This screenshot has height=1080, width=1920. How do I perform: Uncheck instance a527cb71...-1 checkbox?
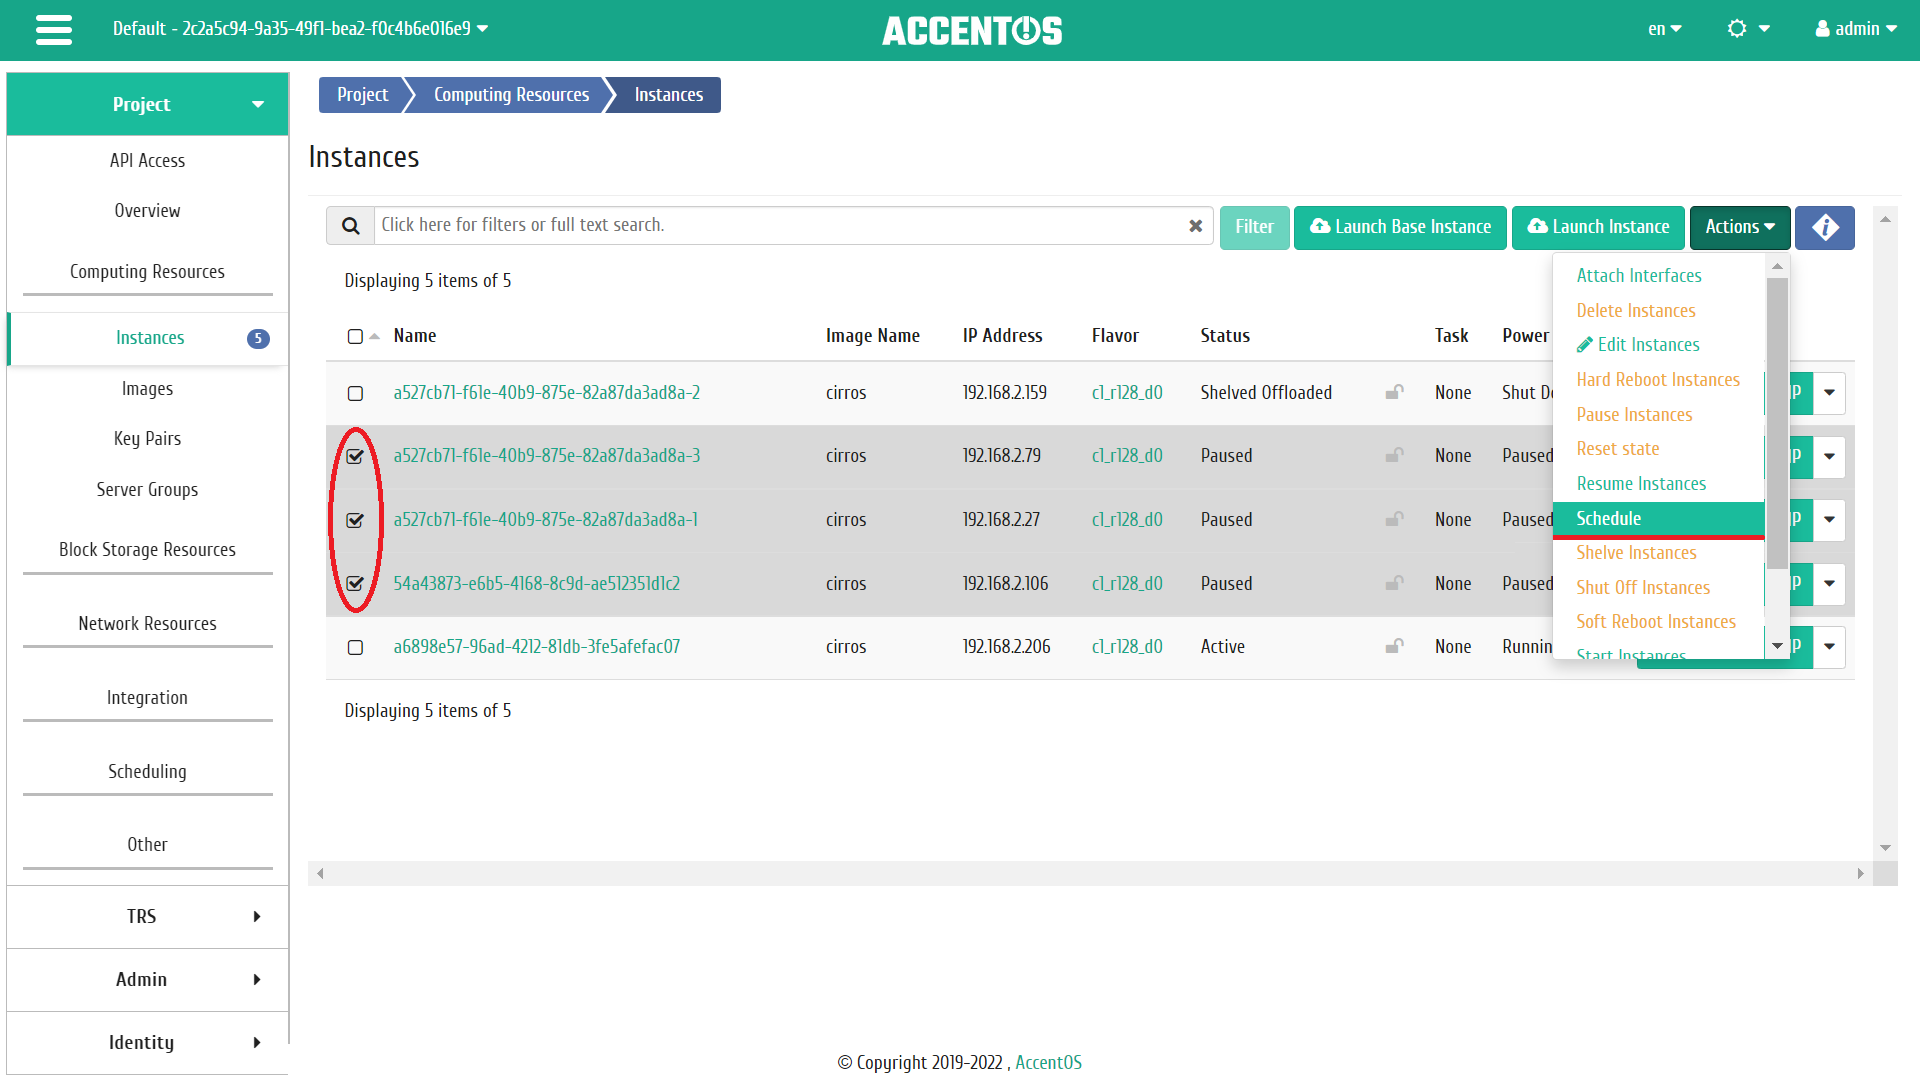pyautogui.click(x=355, y=520)
